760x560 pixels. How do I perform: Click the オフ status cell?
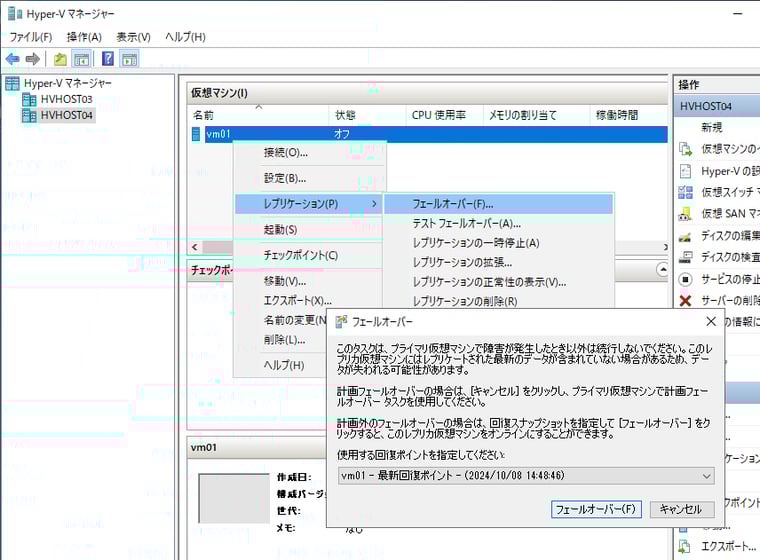pos(342,134)
